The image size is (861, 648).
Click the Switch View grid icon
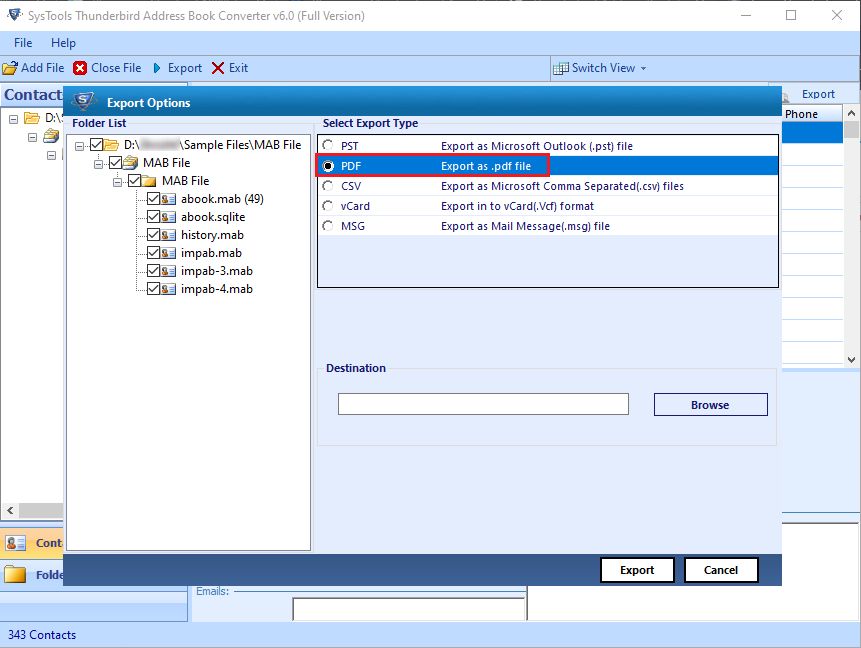561,68
